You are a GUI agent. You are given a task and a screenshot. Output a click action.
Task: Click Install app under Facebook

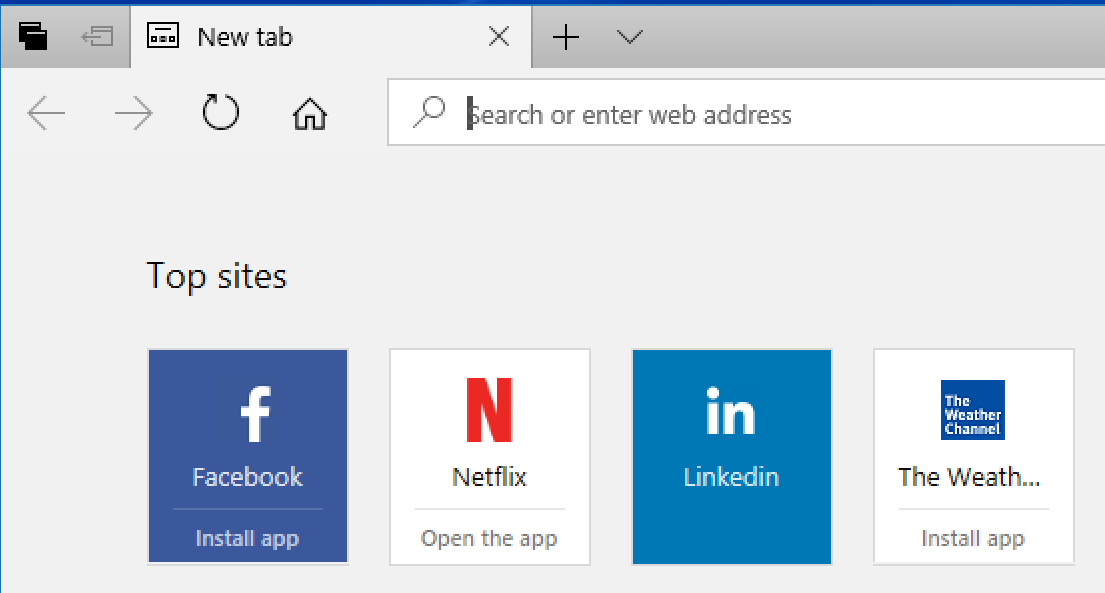(x=247, y=538)
